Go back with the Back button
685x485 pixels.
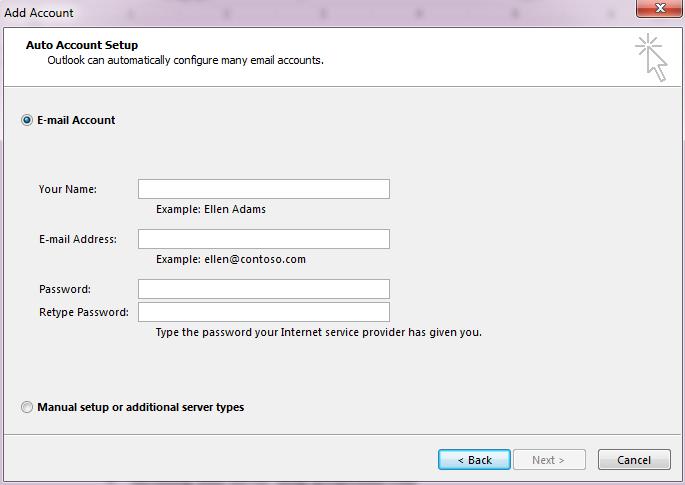[x=474, y=460]
